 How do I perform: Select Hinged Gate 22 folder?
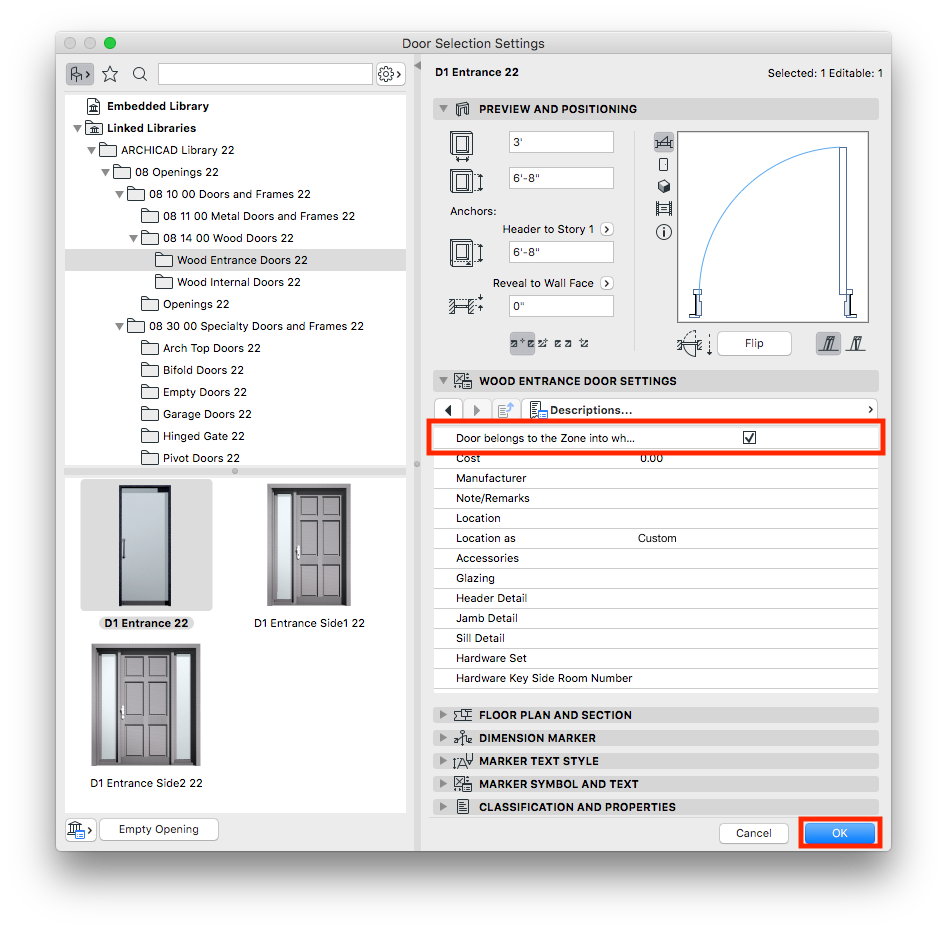[204, 436]
